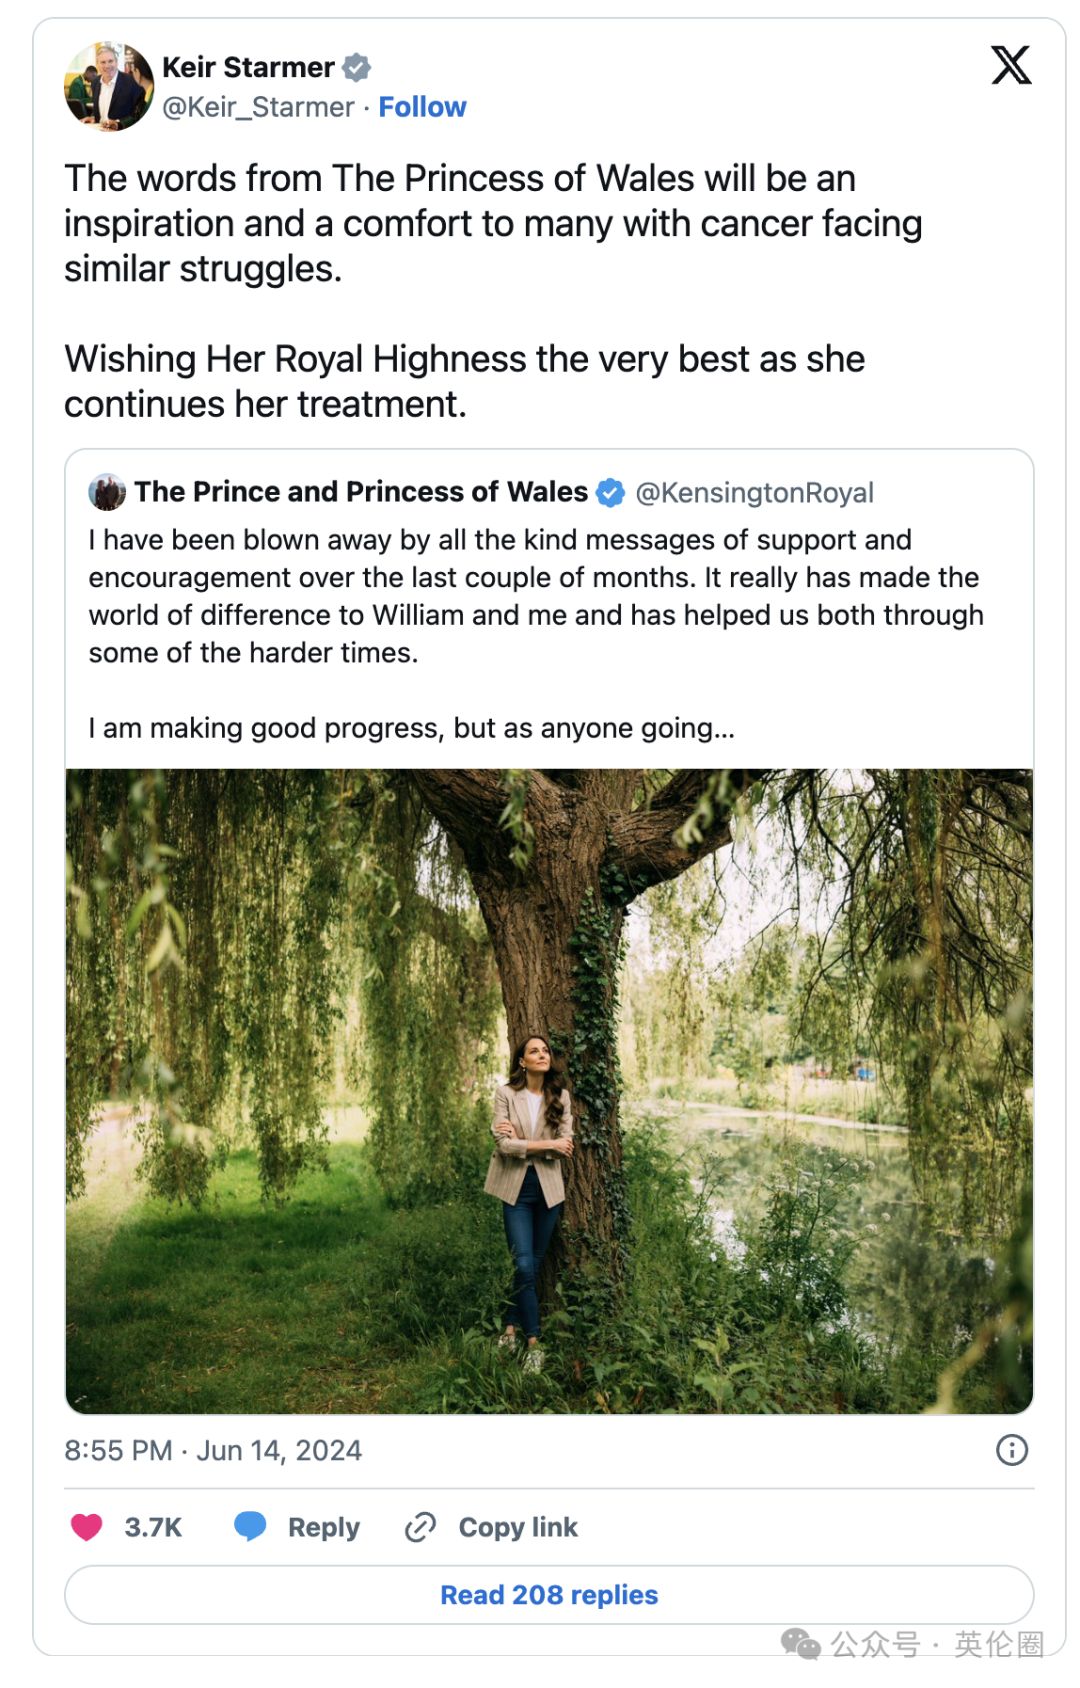Click The Prince and Princess of Wales name
Image resolution: width=1080 pixels, height=1688 pixels.
point(361,492)
